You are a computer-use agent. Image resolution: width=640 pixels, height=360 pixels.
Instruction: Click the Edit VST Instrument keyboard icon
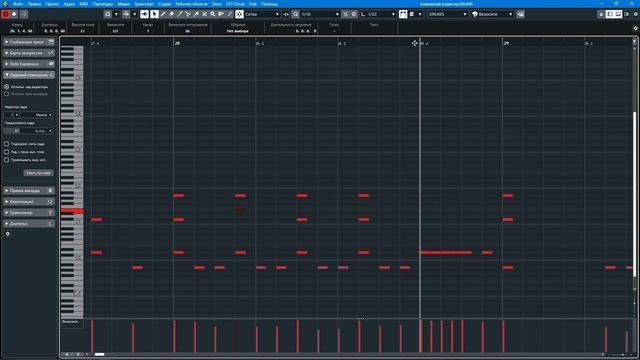tap(520, 14)
